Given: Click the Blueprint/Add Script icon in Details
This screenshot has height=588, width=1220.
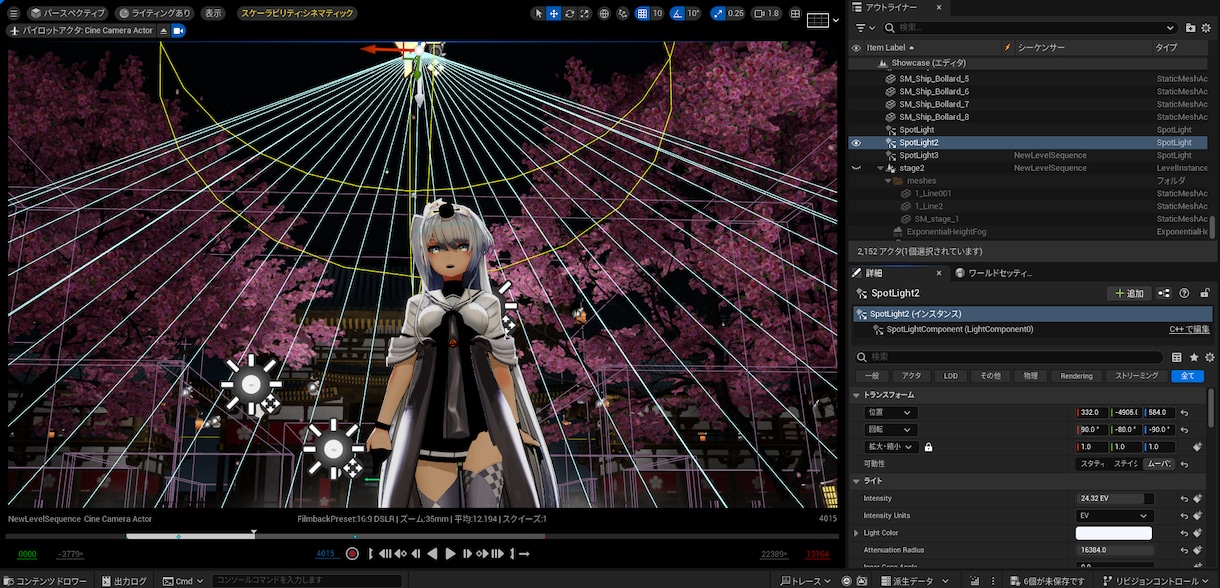Looking at the screenshot, I should click(x=1164, y=293).
